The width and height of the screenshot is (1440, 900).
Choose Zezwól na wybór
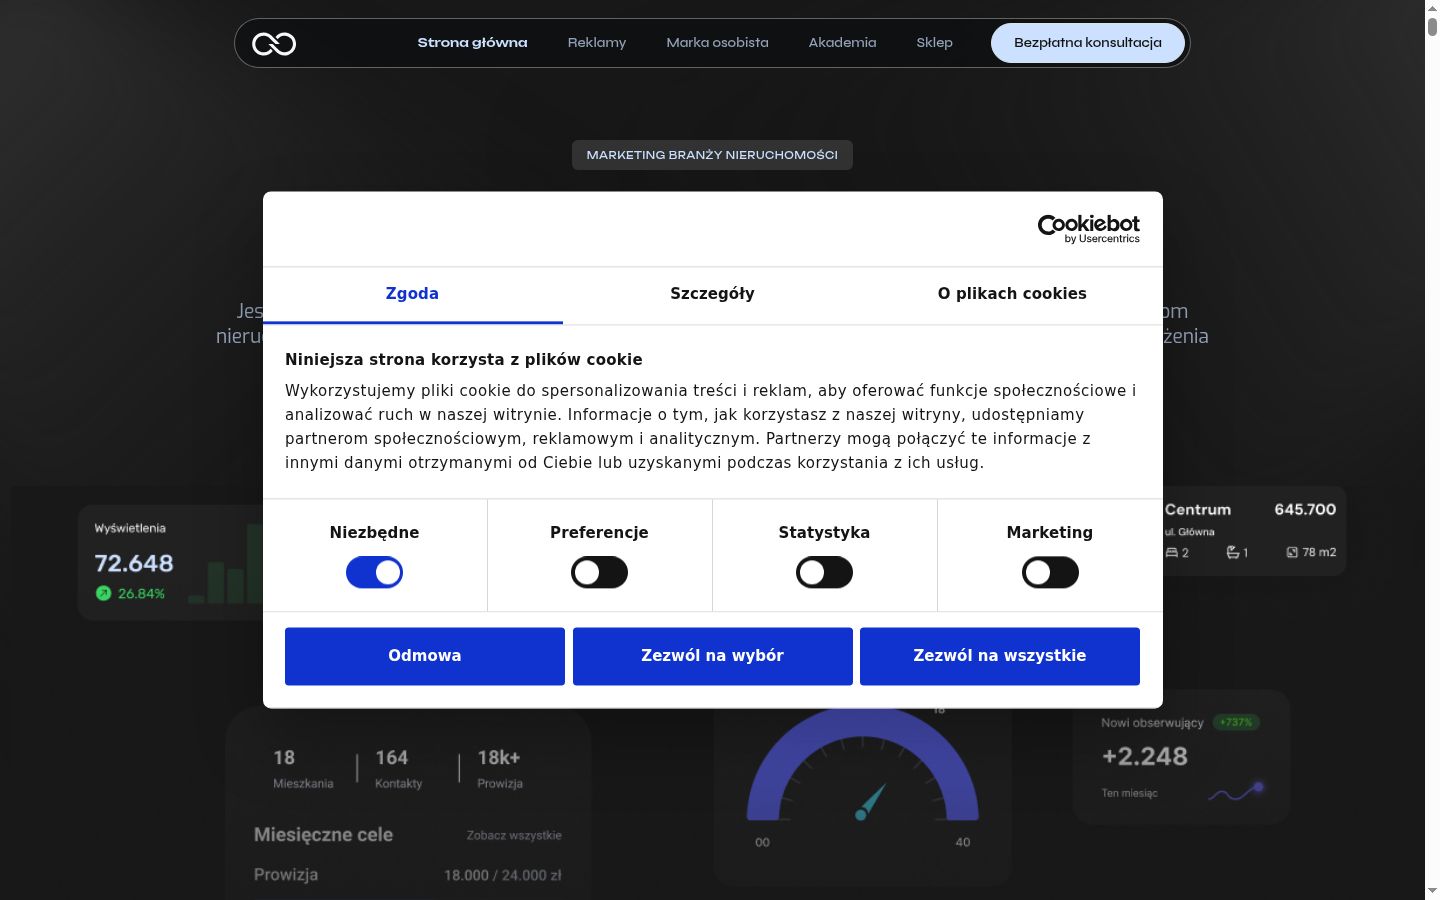[712, 656]
